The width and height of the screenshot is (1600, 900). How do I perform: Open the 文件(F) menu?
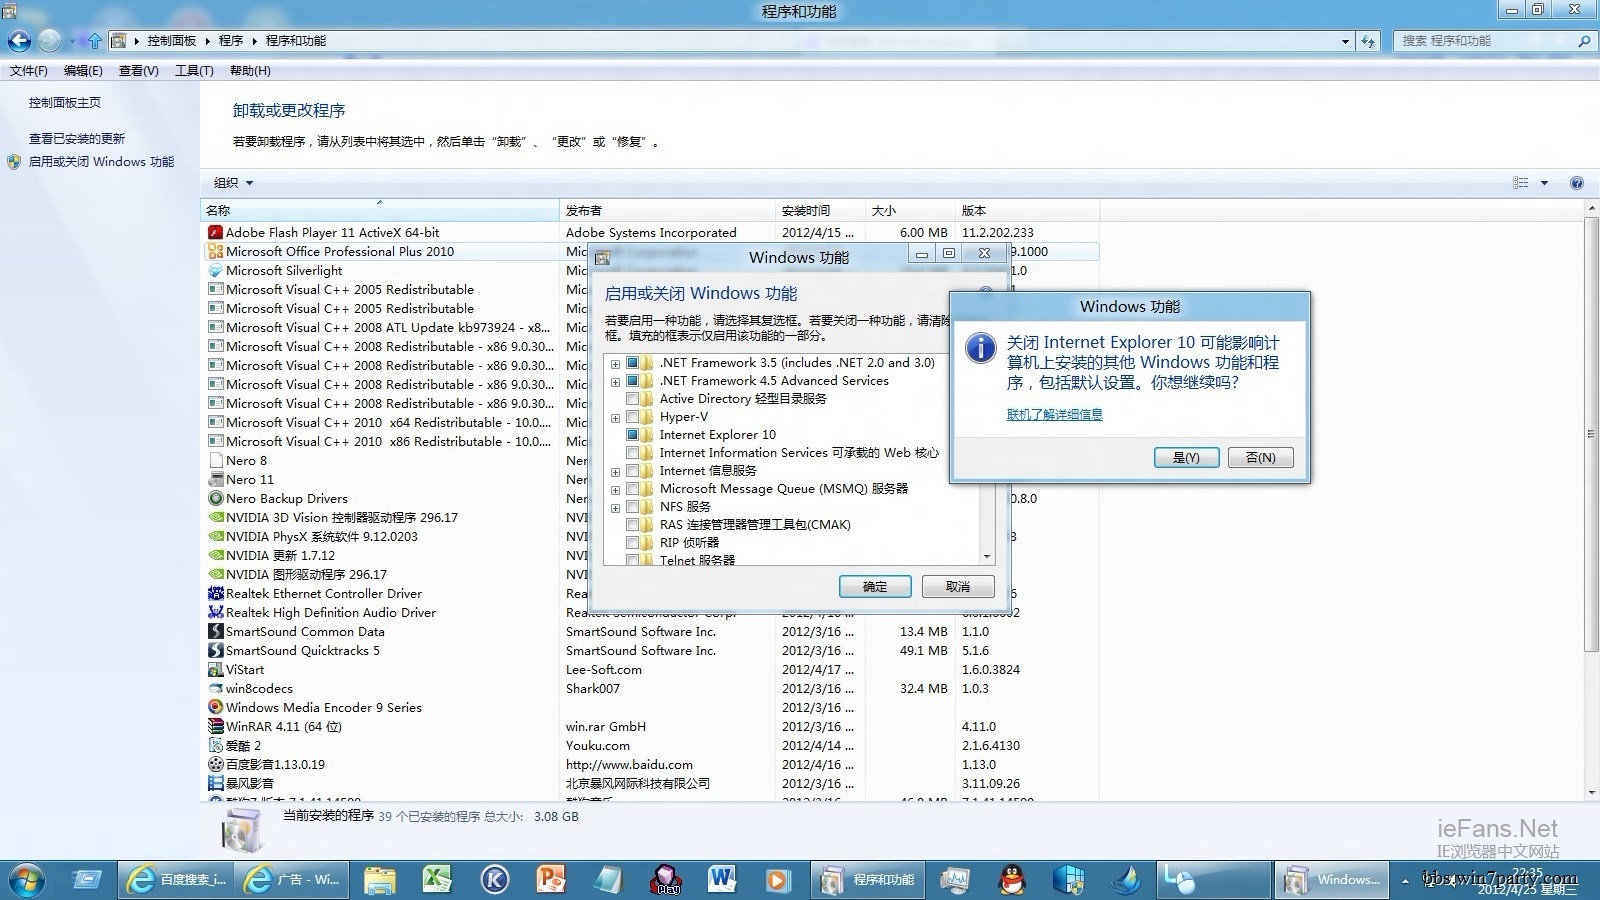click(29, 71)
